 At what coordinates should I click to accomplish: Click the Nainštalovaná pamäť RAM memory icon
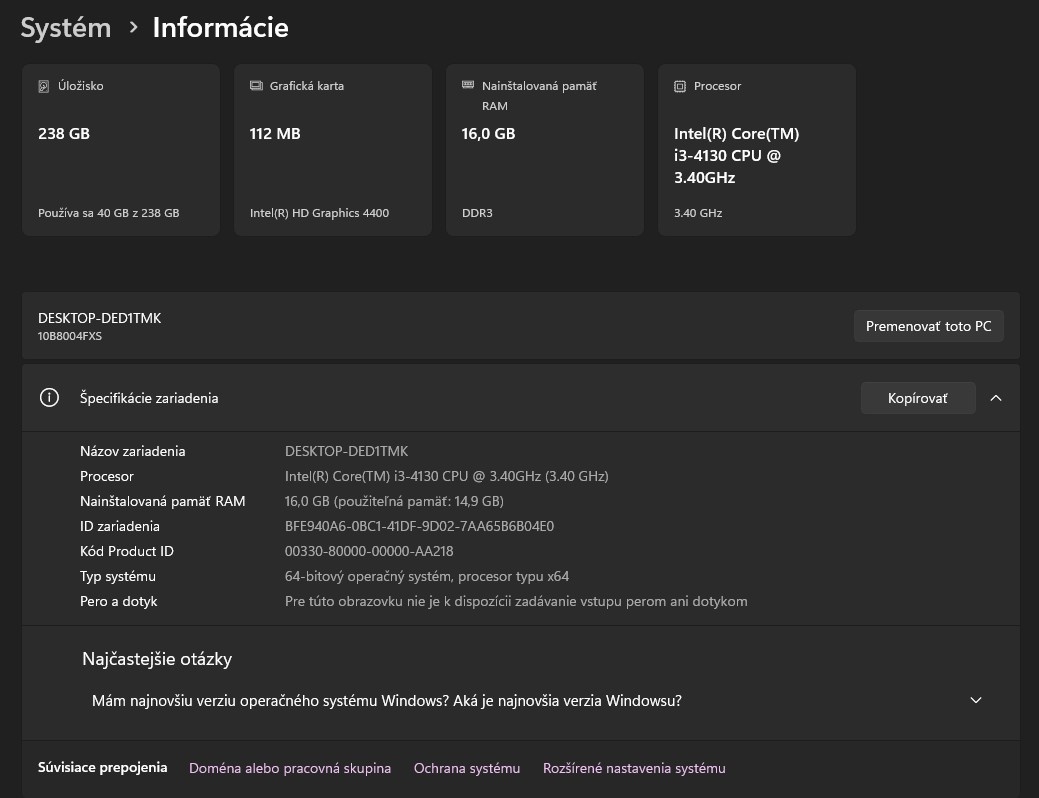[466, 86]
